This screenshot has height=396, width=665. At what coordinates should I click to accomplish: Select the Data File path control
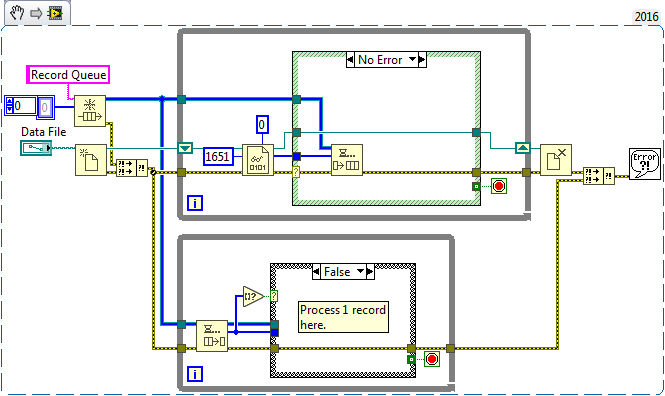tap(36, 148)
